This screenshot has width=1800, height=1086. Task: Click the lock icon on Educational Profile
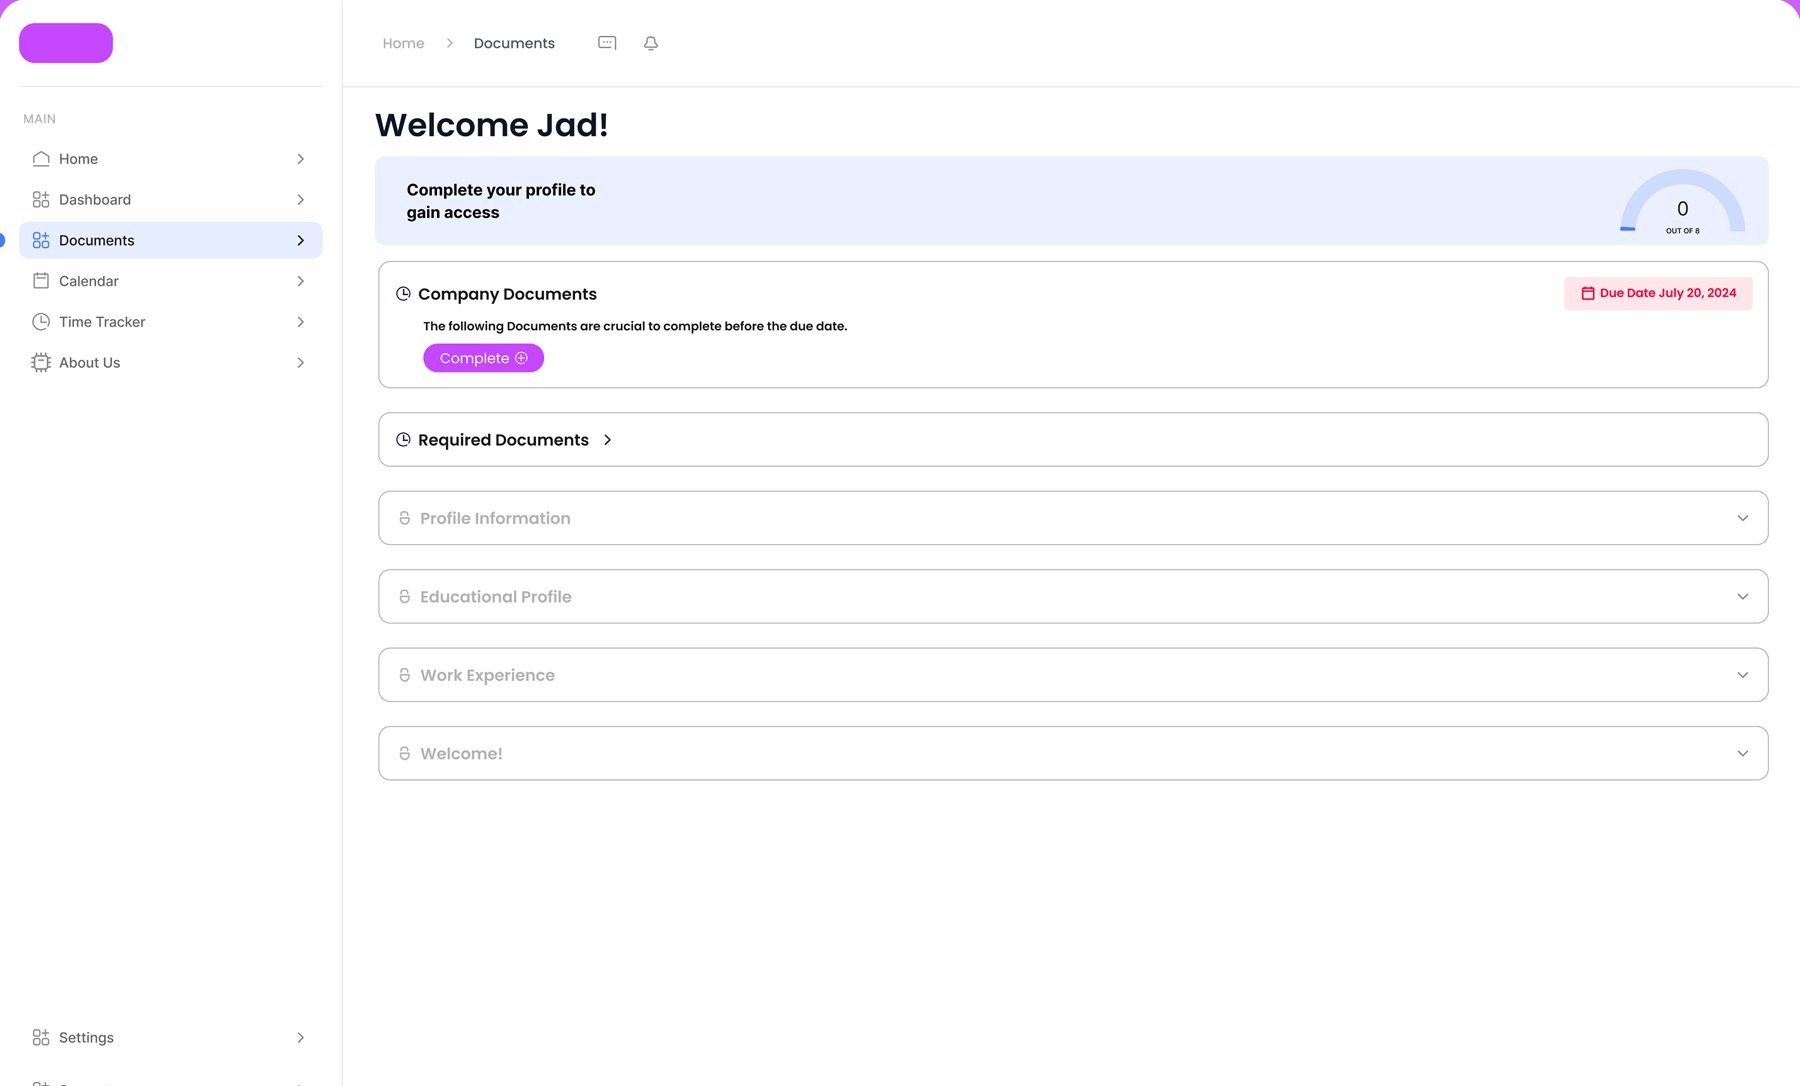405,597
